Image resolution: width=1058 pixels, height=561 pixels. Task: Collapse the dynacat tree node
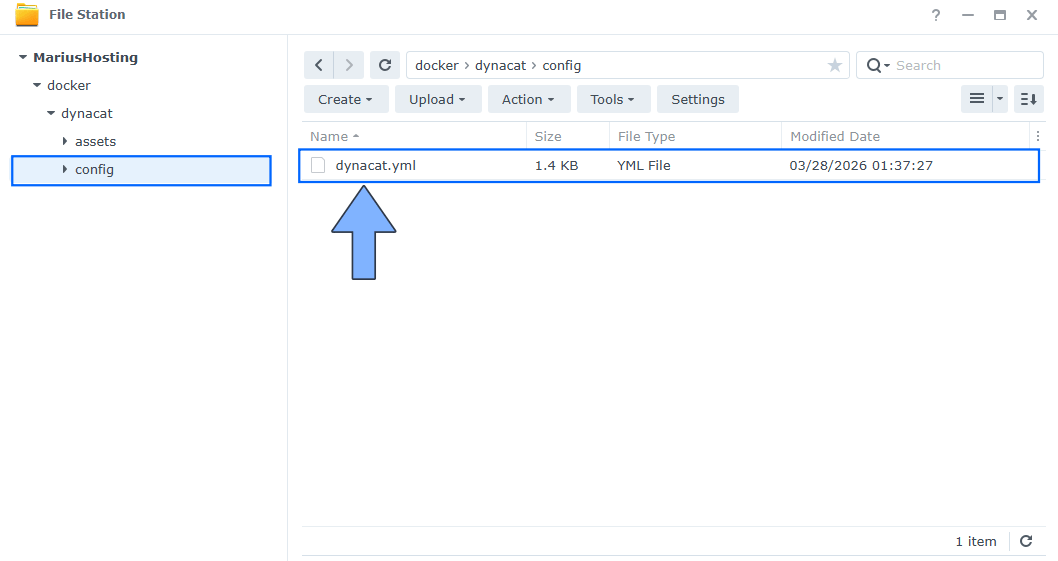tap(51, 113)
